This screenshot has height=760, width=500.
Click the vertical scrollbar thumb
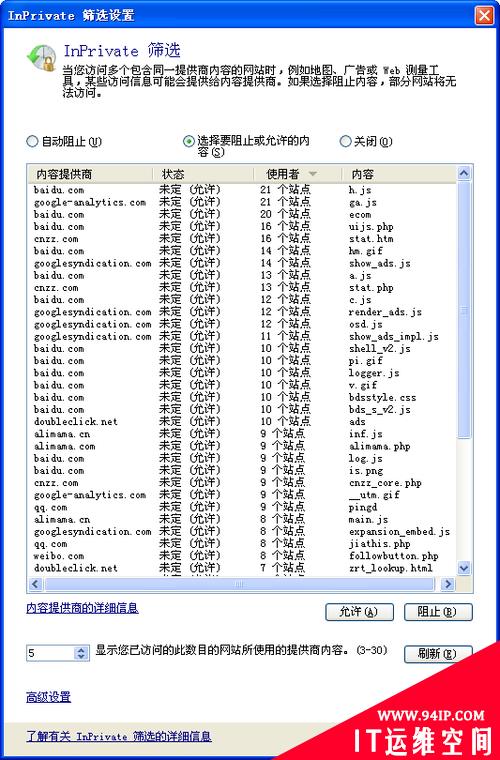coord(464,310)
